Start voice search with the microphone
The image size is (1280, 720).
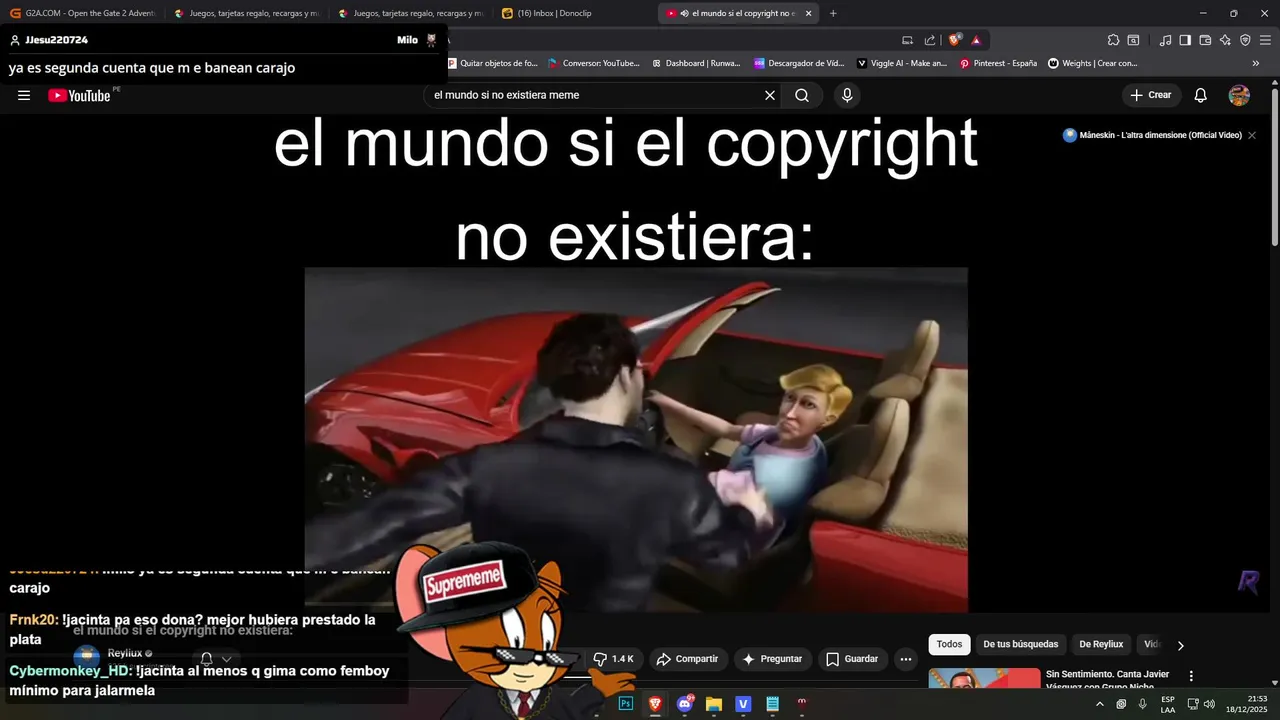(847, 95)
